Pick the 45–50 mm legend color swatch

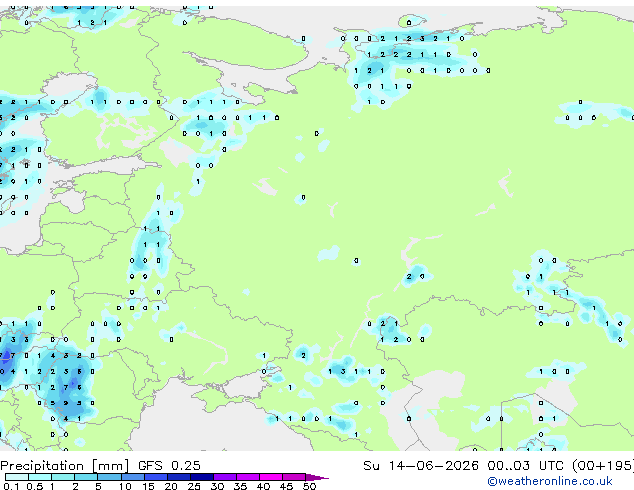[x=294, y=477]
